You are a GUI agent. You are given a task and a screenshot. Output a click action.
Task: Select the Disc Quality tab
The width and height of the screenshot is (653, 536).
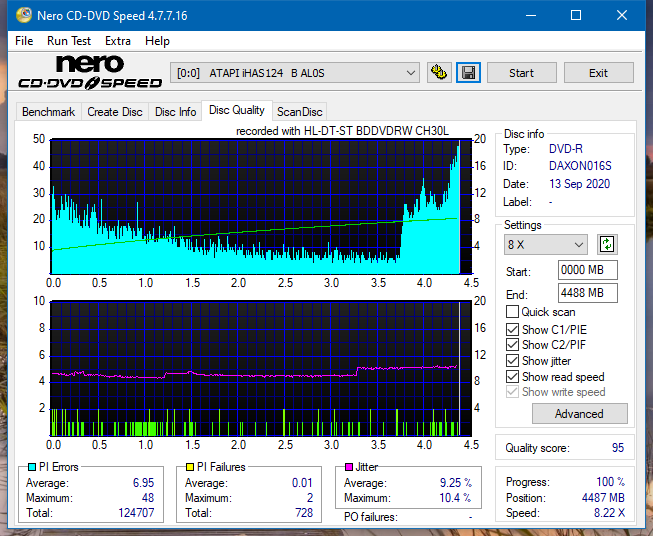tap(237, 110)
